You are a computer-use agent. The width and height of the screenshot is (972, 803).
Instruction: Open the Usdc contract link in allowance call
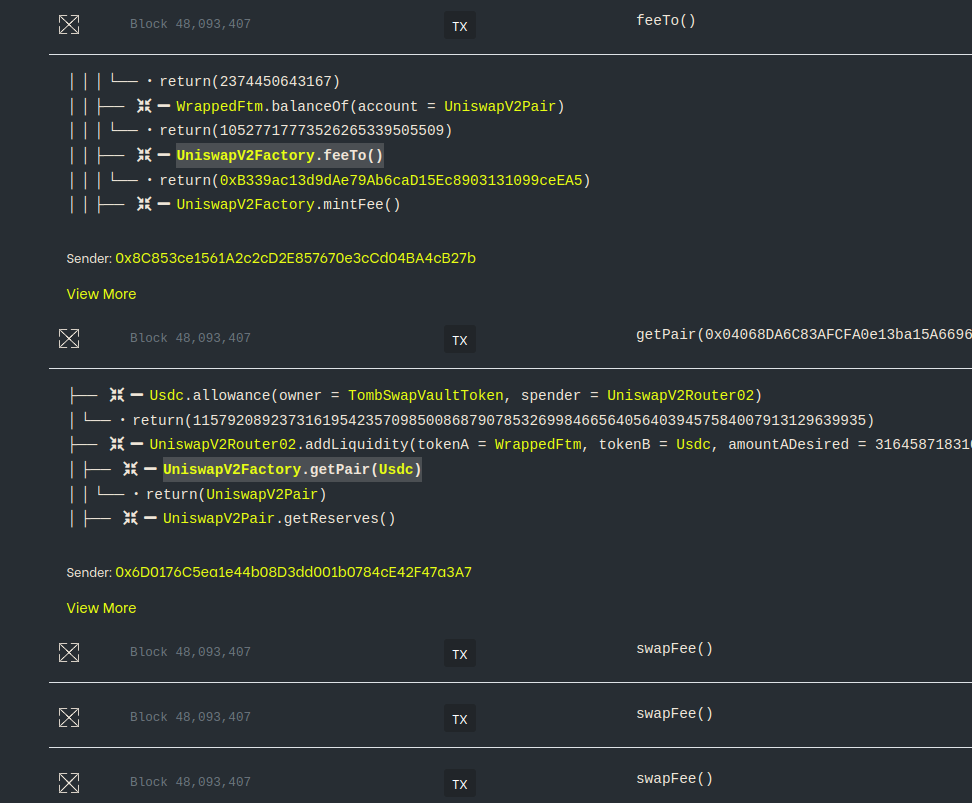coord(167,395)
